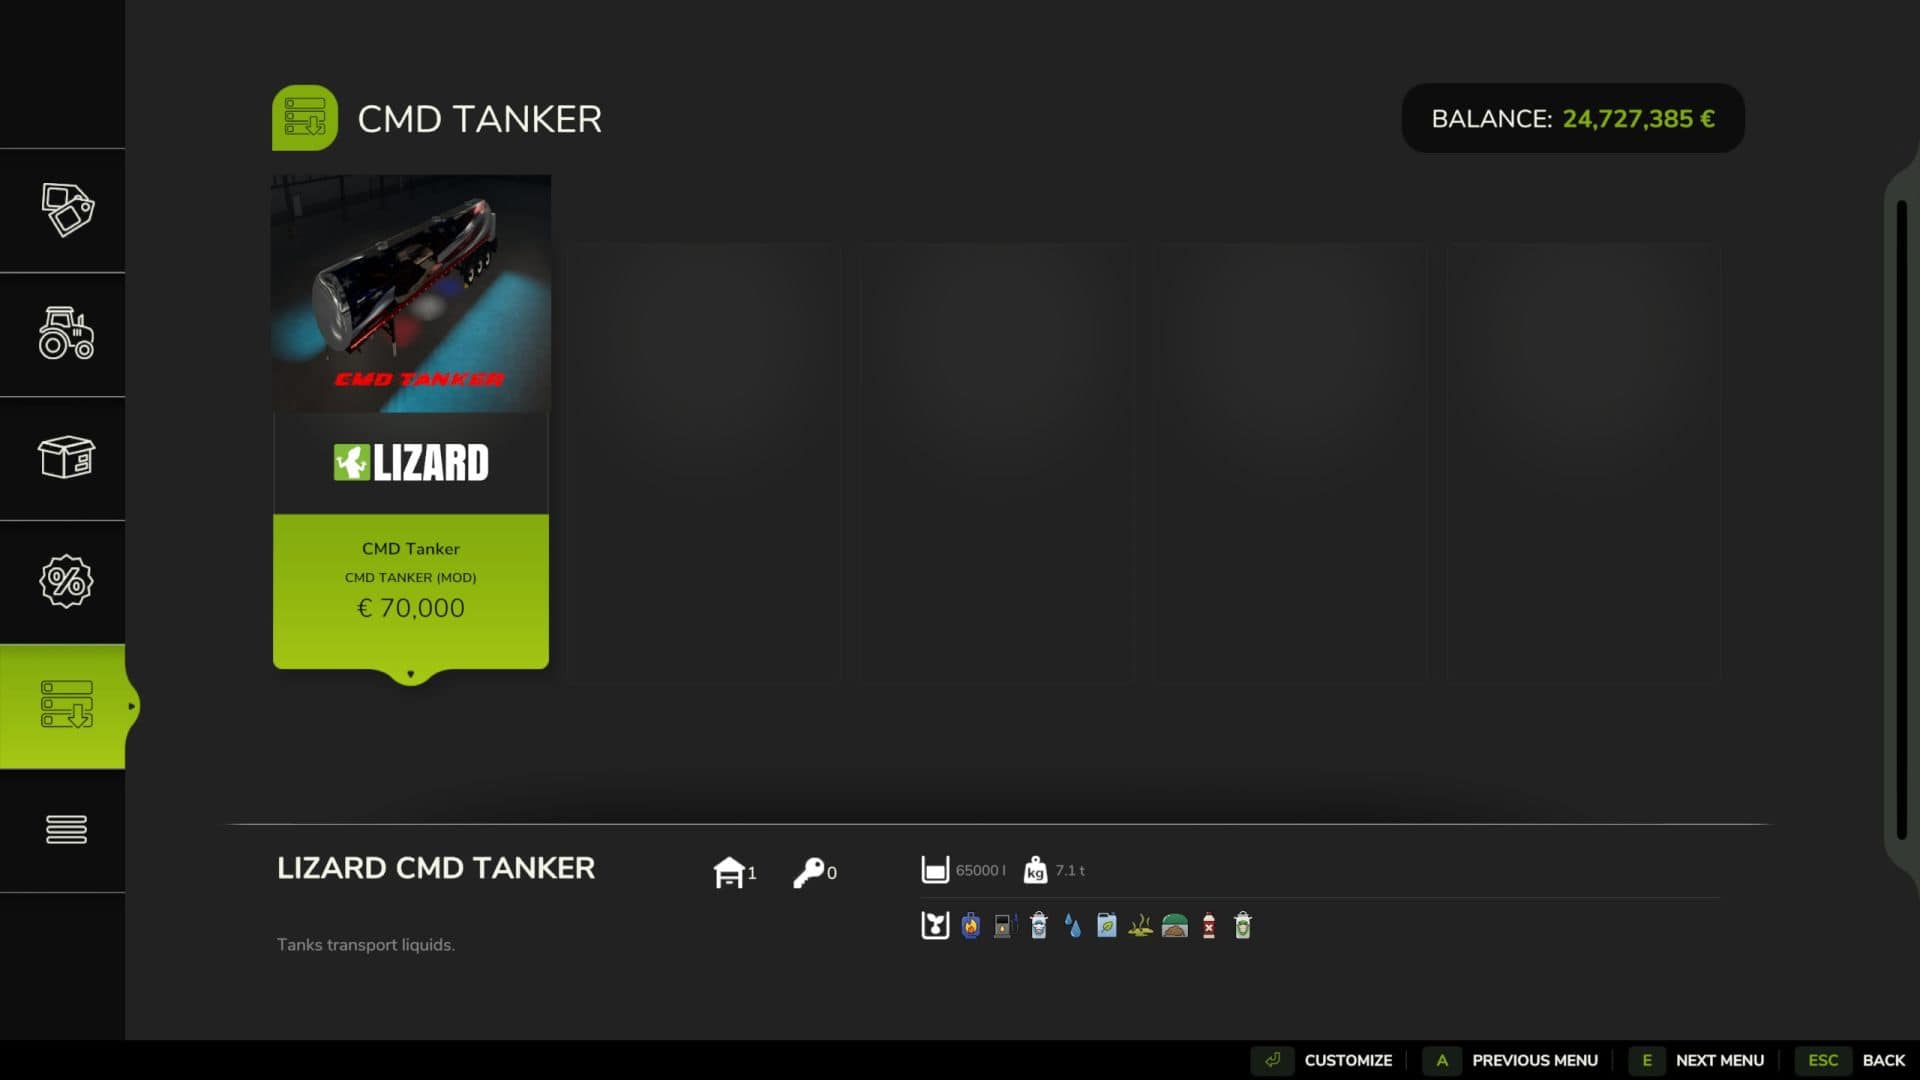The width and height of the screenshot is (1920, 1080).
Task: Select the box objects category icon
Action: pos(66,458)
